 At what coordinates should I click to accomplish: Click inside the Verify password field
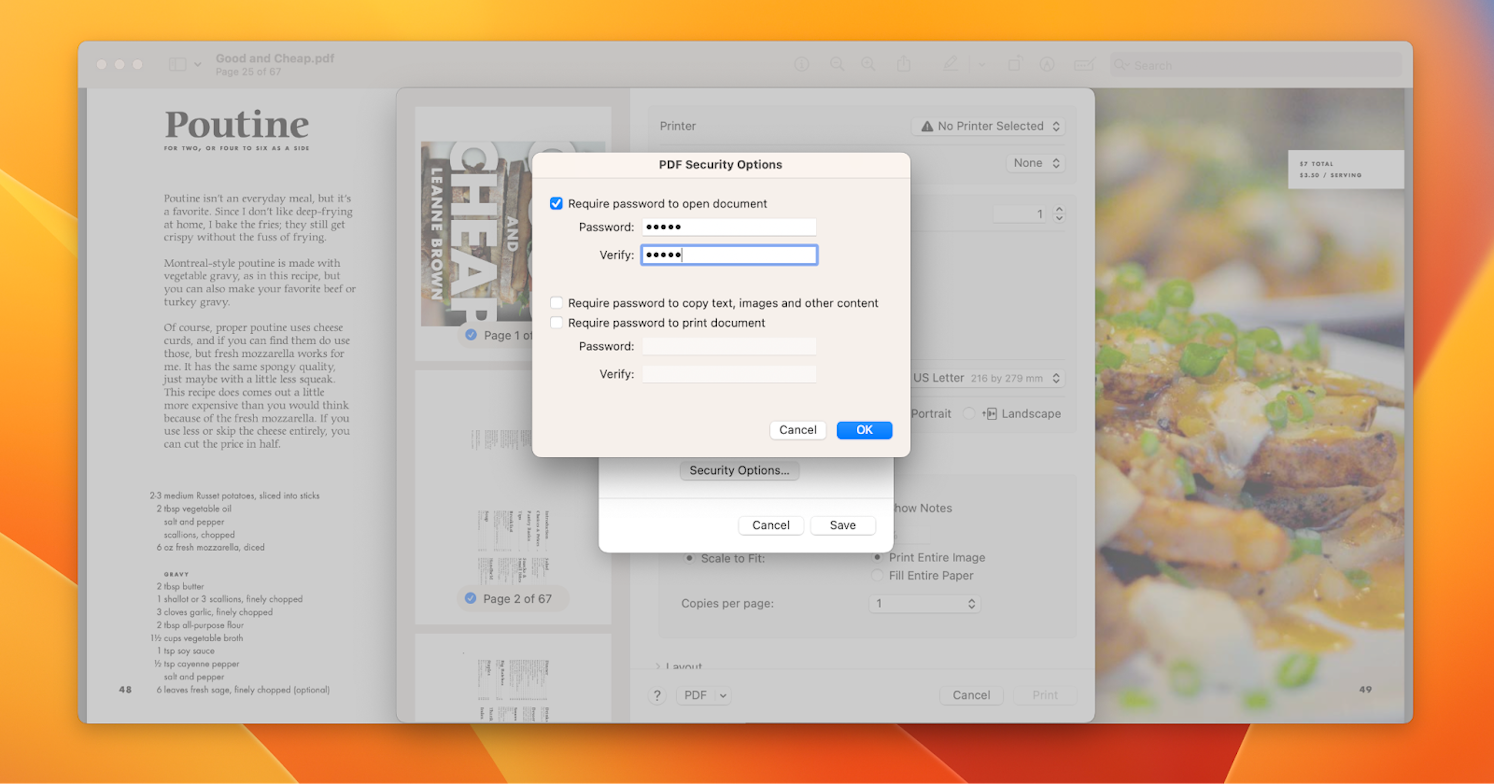tap(728, 254)
